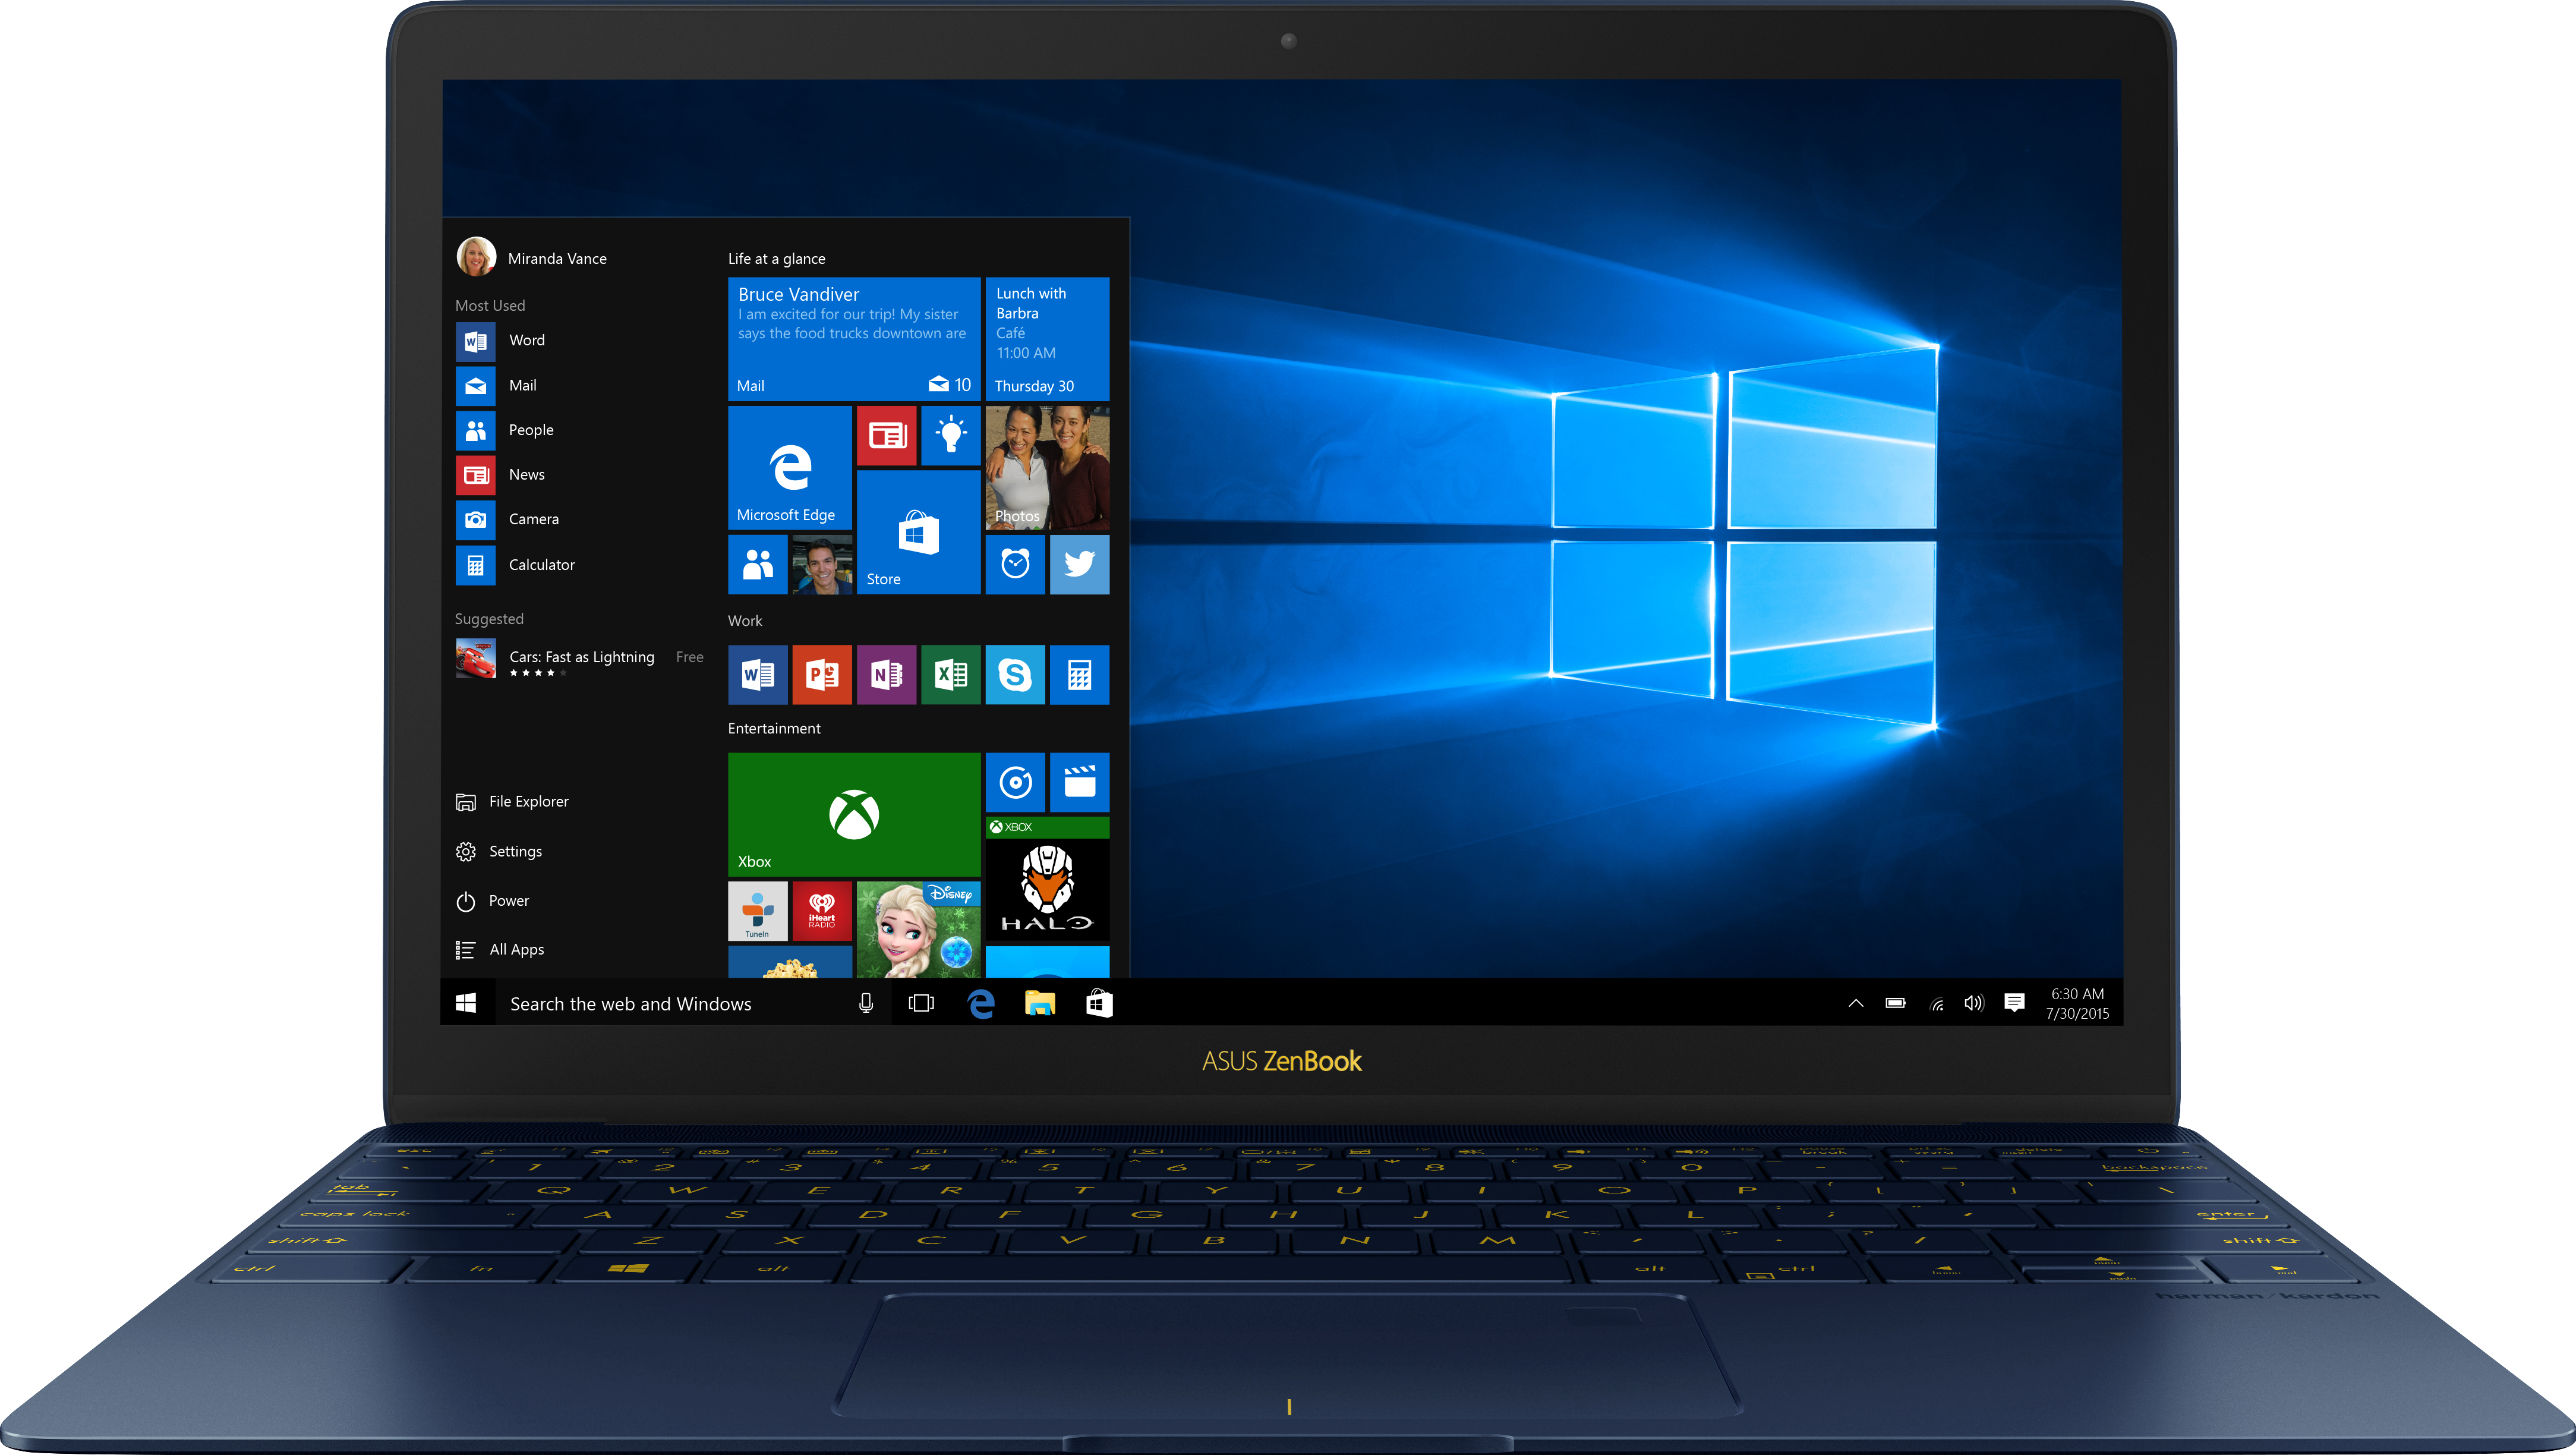Click the Windows Start button
Image resolution: width=2576 pixels, height=1455 pixels.
pyautogui.click(x=466, y=1002)
